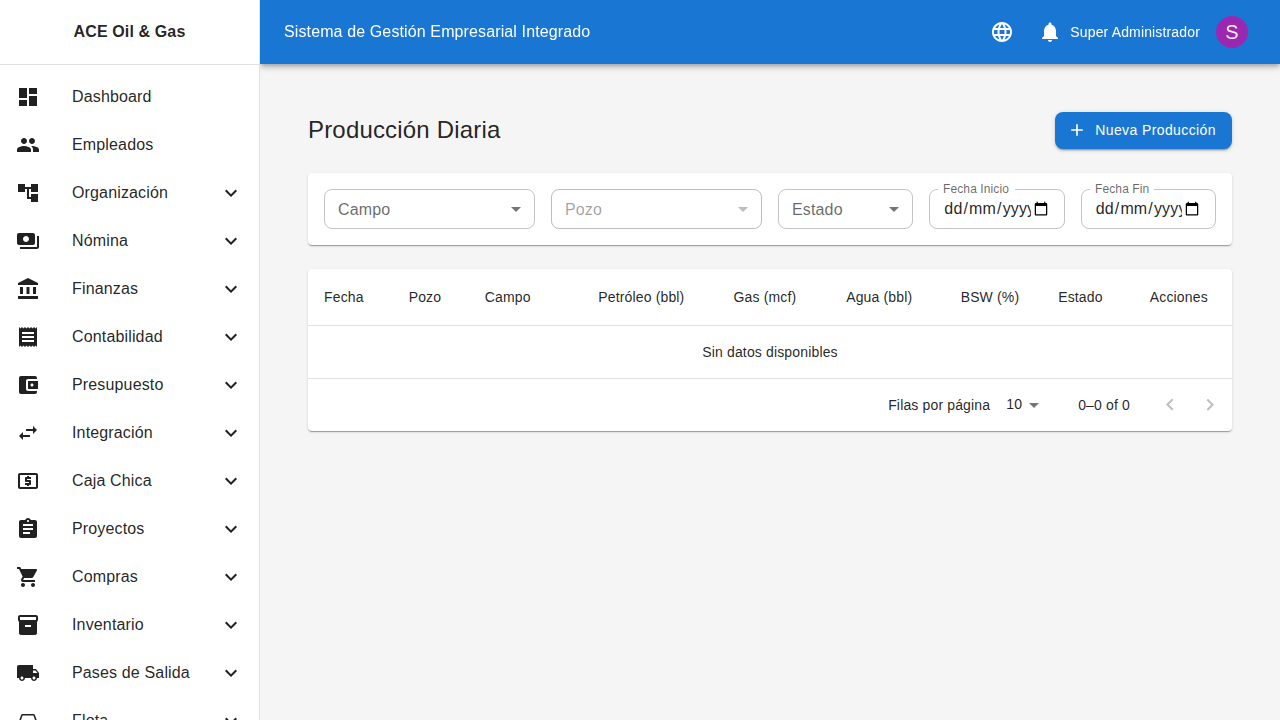1280x720 pixels.
Task: Select the Compras shopping cart icon
Action: (28, 577)
